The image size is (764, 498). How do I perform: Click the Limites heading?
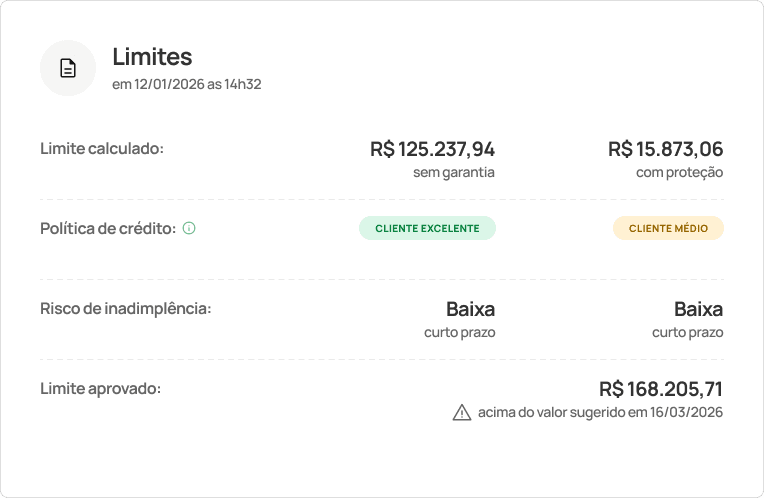[152, 57]
